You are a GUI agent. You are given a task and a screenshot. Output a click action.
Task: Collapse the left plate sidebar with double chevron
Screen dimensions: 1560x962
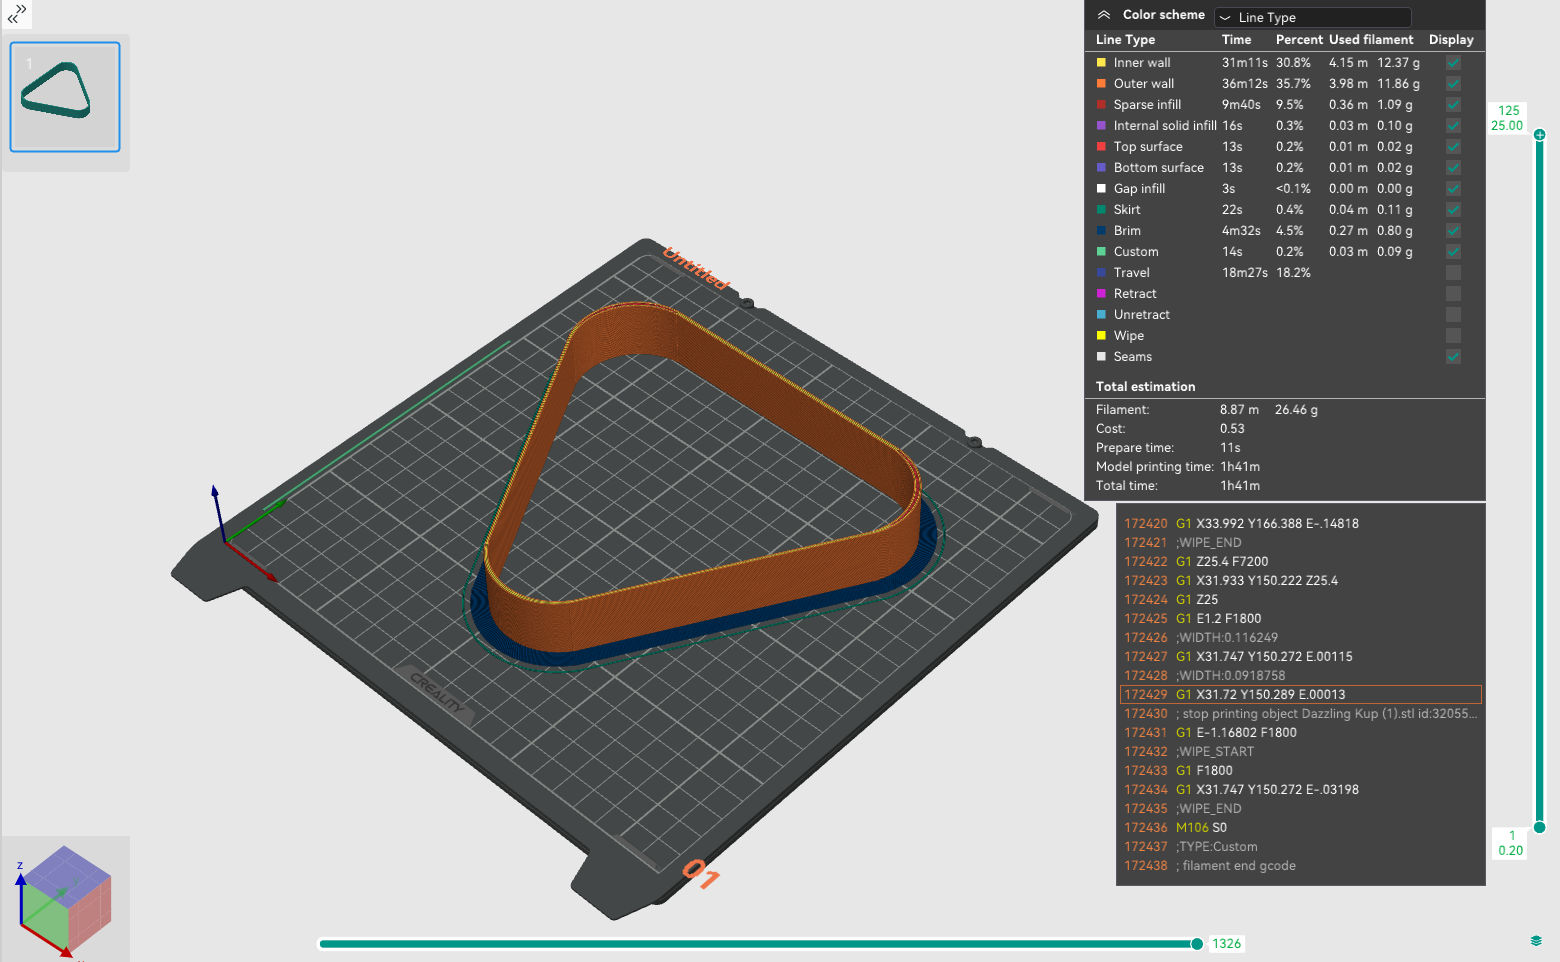point(17,14)
